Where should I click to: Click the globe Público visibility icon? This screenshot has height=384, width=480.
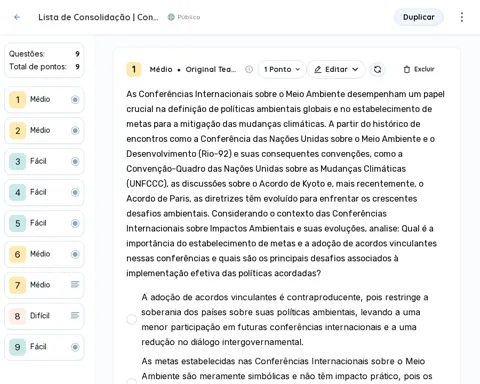(171, 17)
